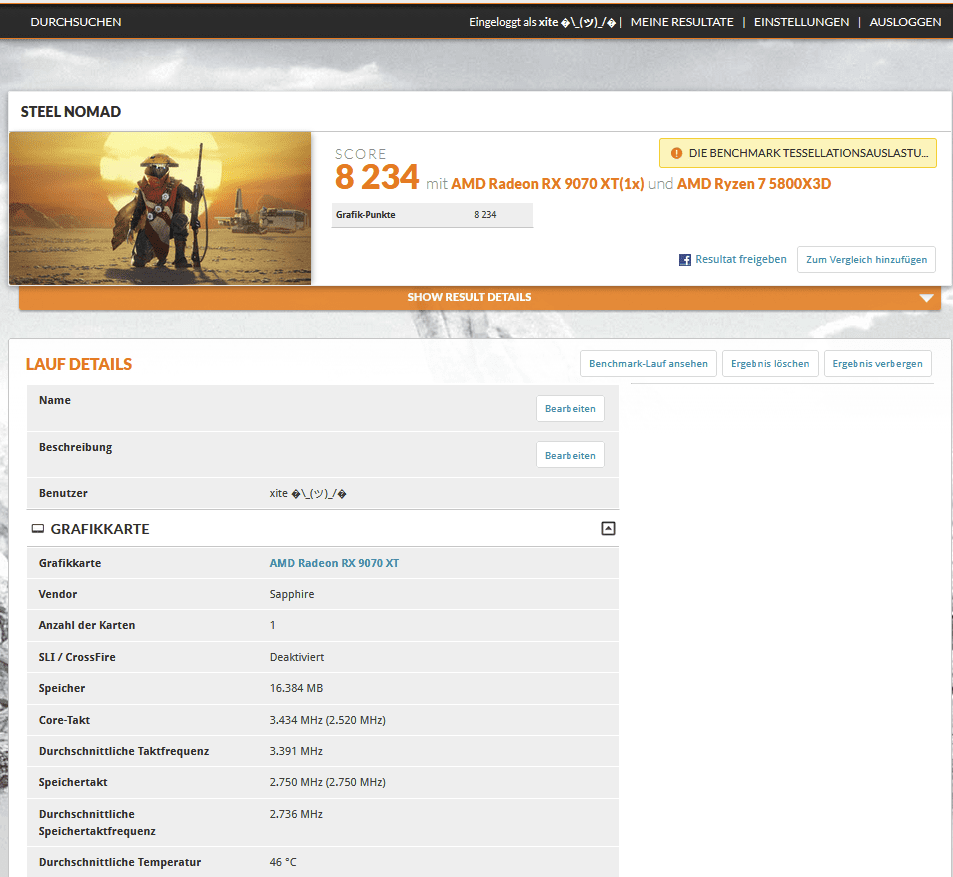953x877 pixels.
Task: Open AMD Ryzen 7 5800X3D link
Action: [754, 184]
